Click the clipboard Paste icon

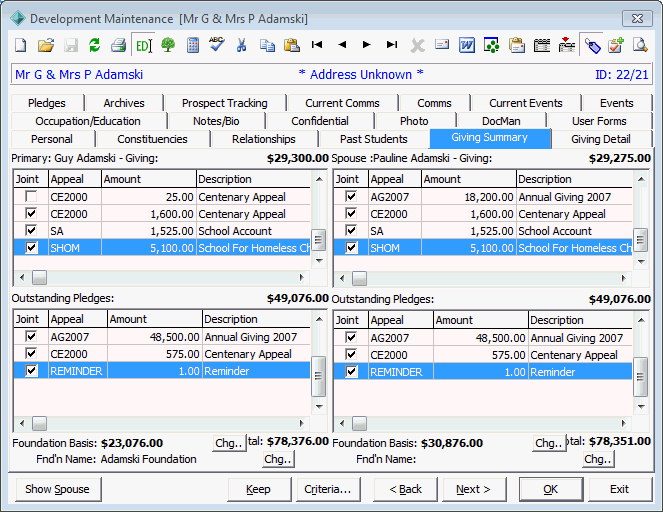tap(292, 45)
